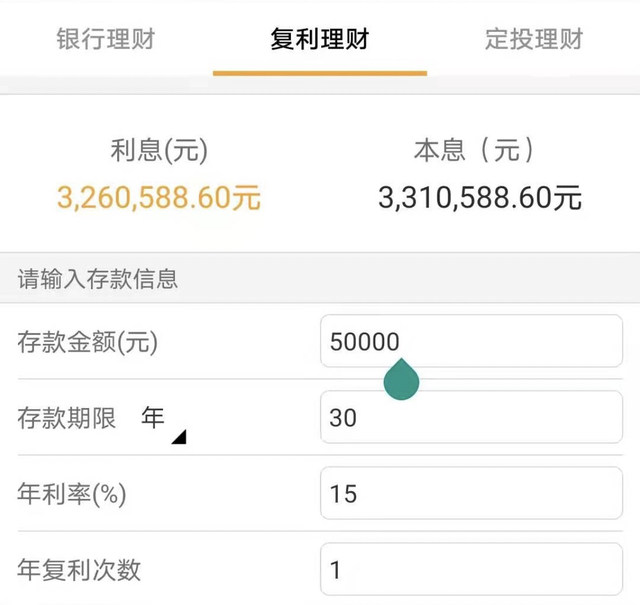640x605 pixels.
Task: Open the 定投理财 tab
Action: 534,39
